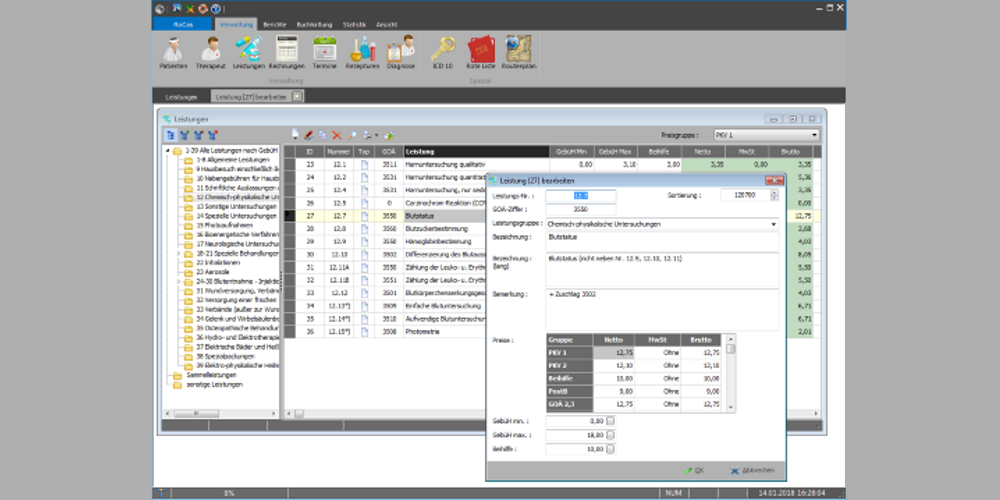1000x500 pixels.
Task: Open Rechnungen from the ribbon
Action: [286, 52]
